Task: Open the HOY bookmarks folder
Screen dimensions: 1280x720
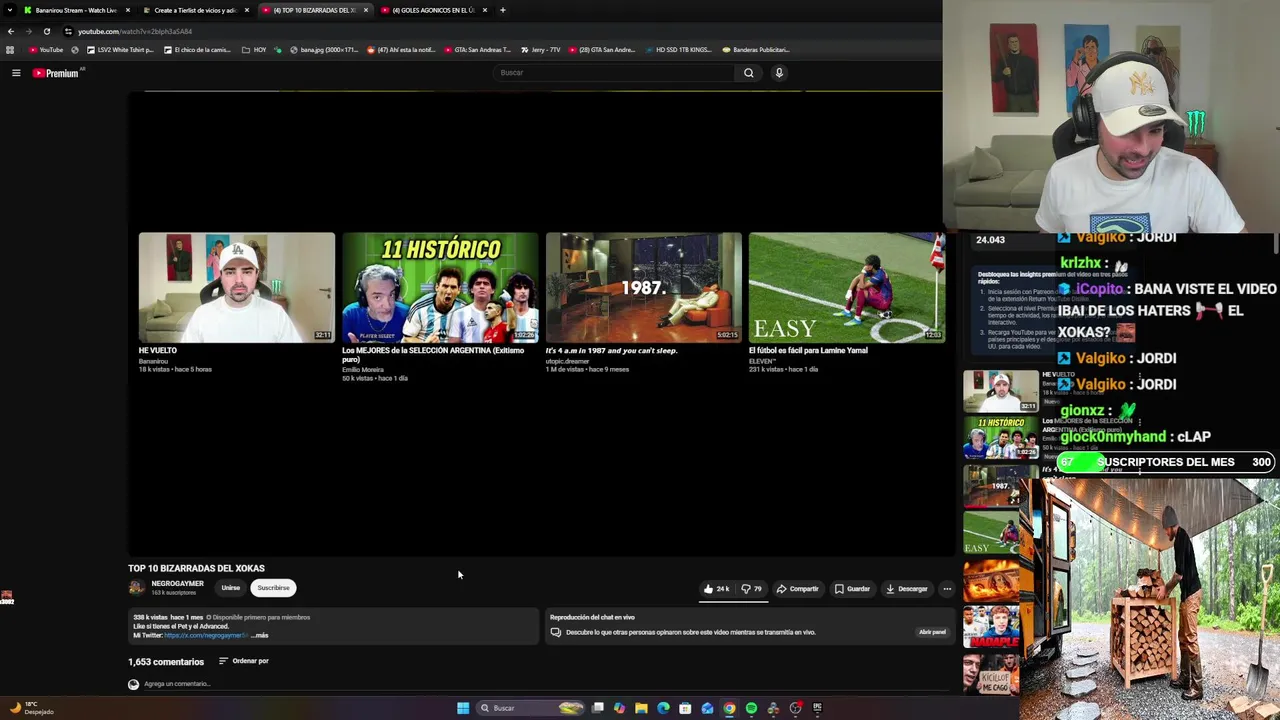Action: click(254, 50)
